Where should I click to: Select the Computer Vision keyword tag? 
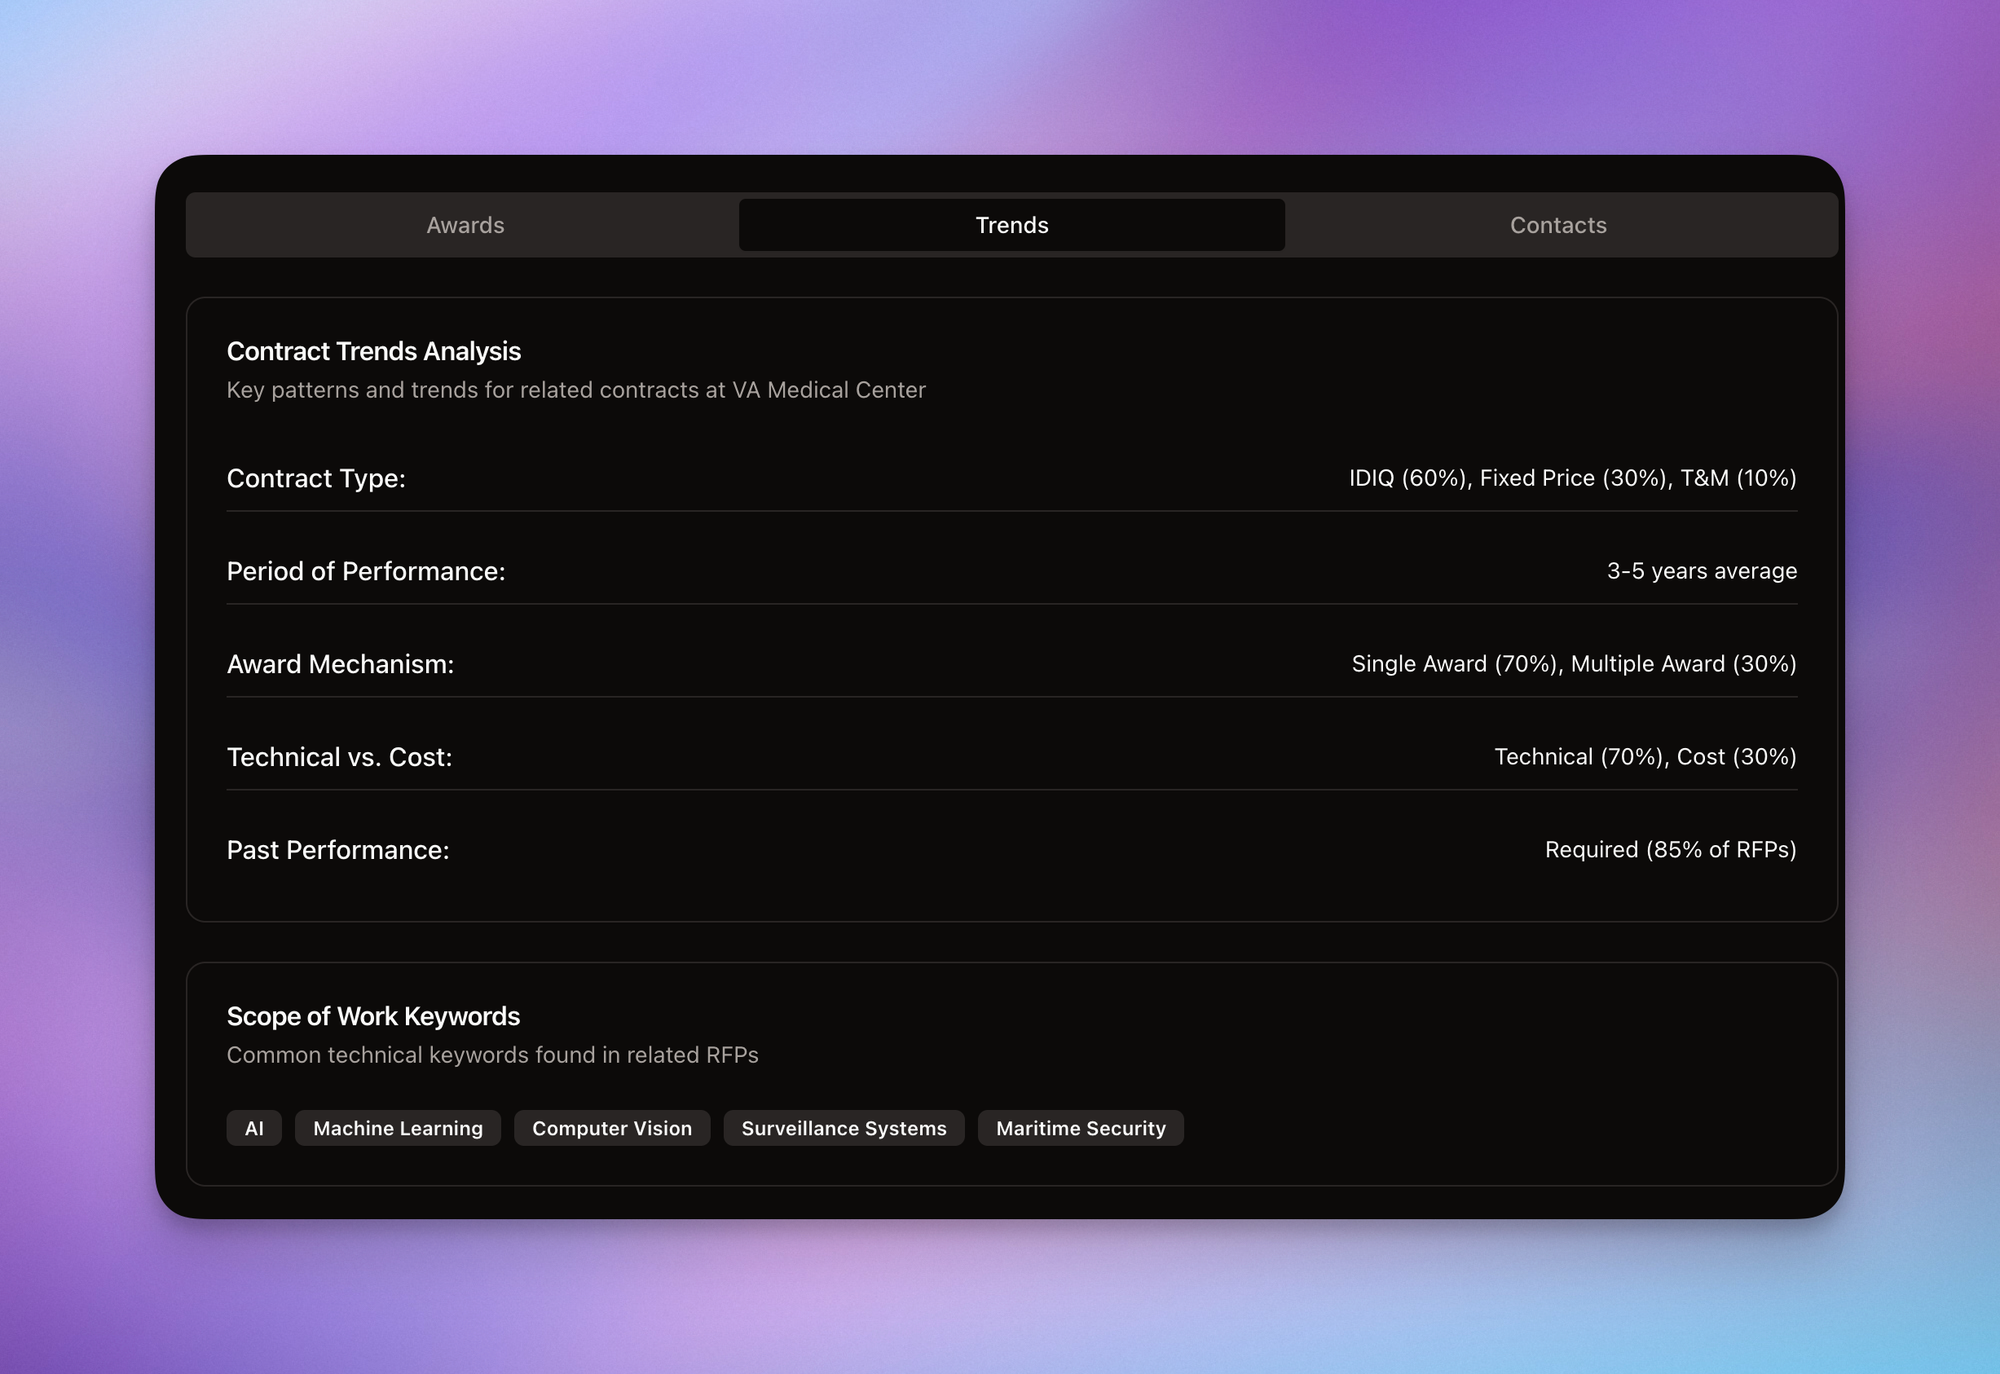point(611,1128)
